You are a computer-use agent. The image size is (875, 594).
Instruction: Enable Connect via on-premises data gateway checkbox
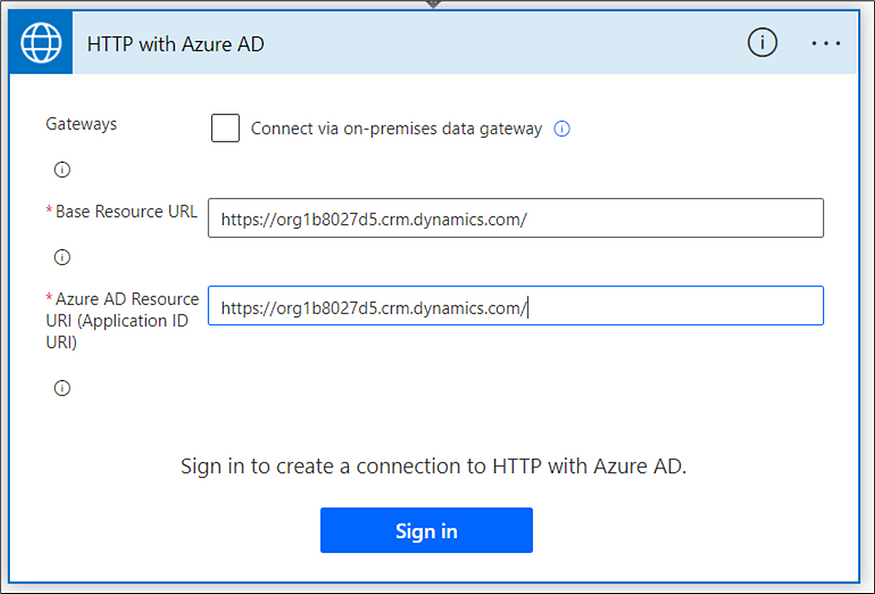point(225,128)
